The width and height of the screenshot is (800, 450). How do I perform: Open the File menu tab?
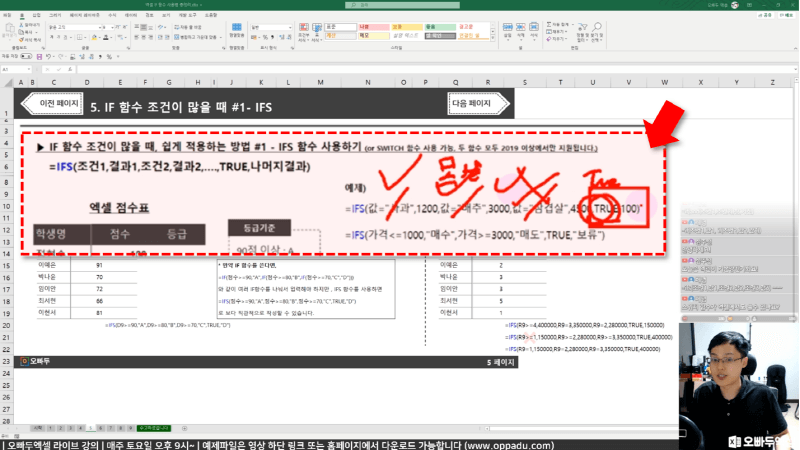(7, 15)
